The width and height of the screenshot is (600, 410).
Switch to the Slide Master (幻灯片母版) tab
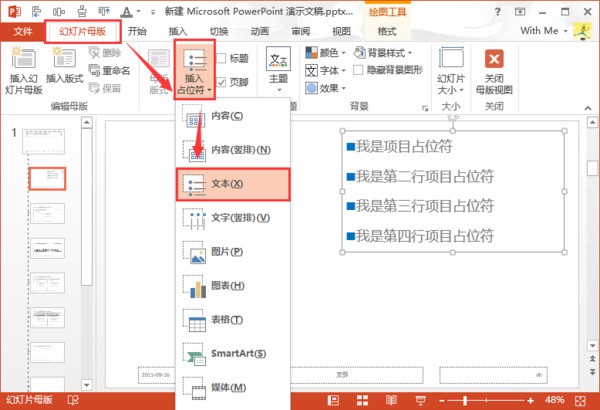tap(83, 31)
